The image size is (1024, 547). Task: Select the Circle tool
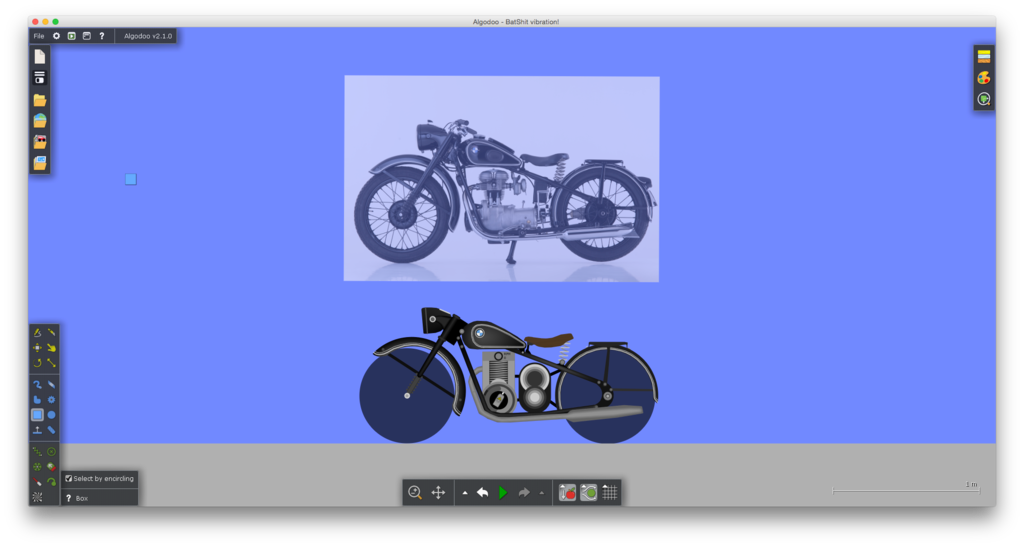coord(51,414)
